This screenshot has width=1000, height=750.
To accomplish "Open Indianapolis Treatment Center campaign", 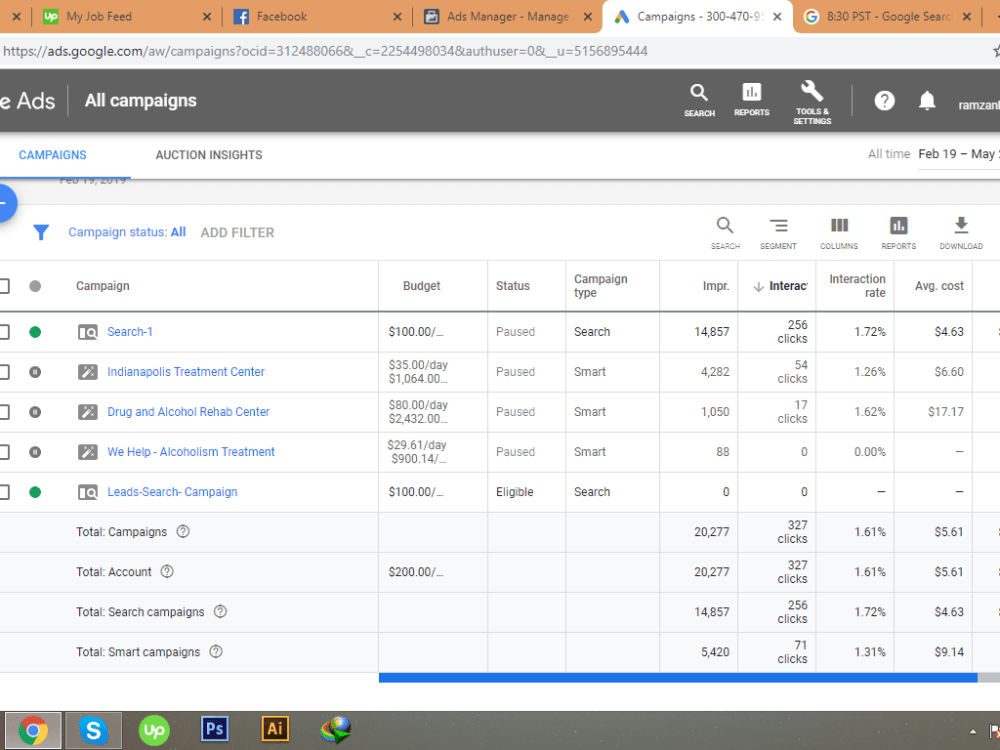I will tap(186, 372).
